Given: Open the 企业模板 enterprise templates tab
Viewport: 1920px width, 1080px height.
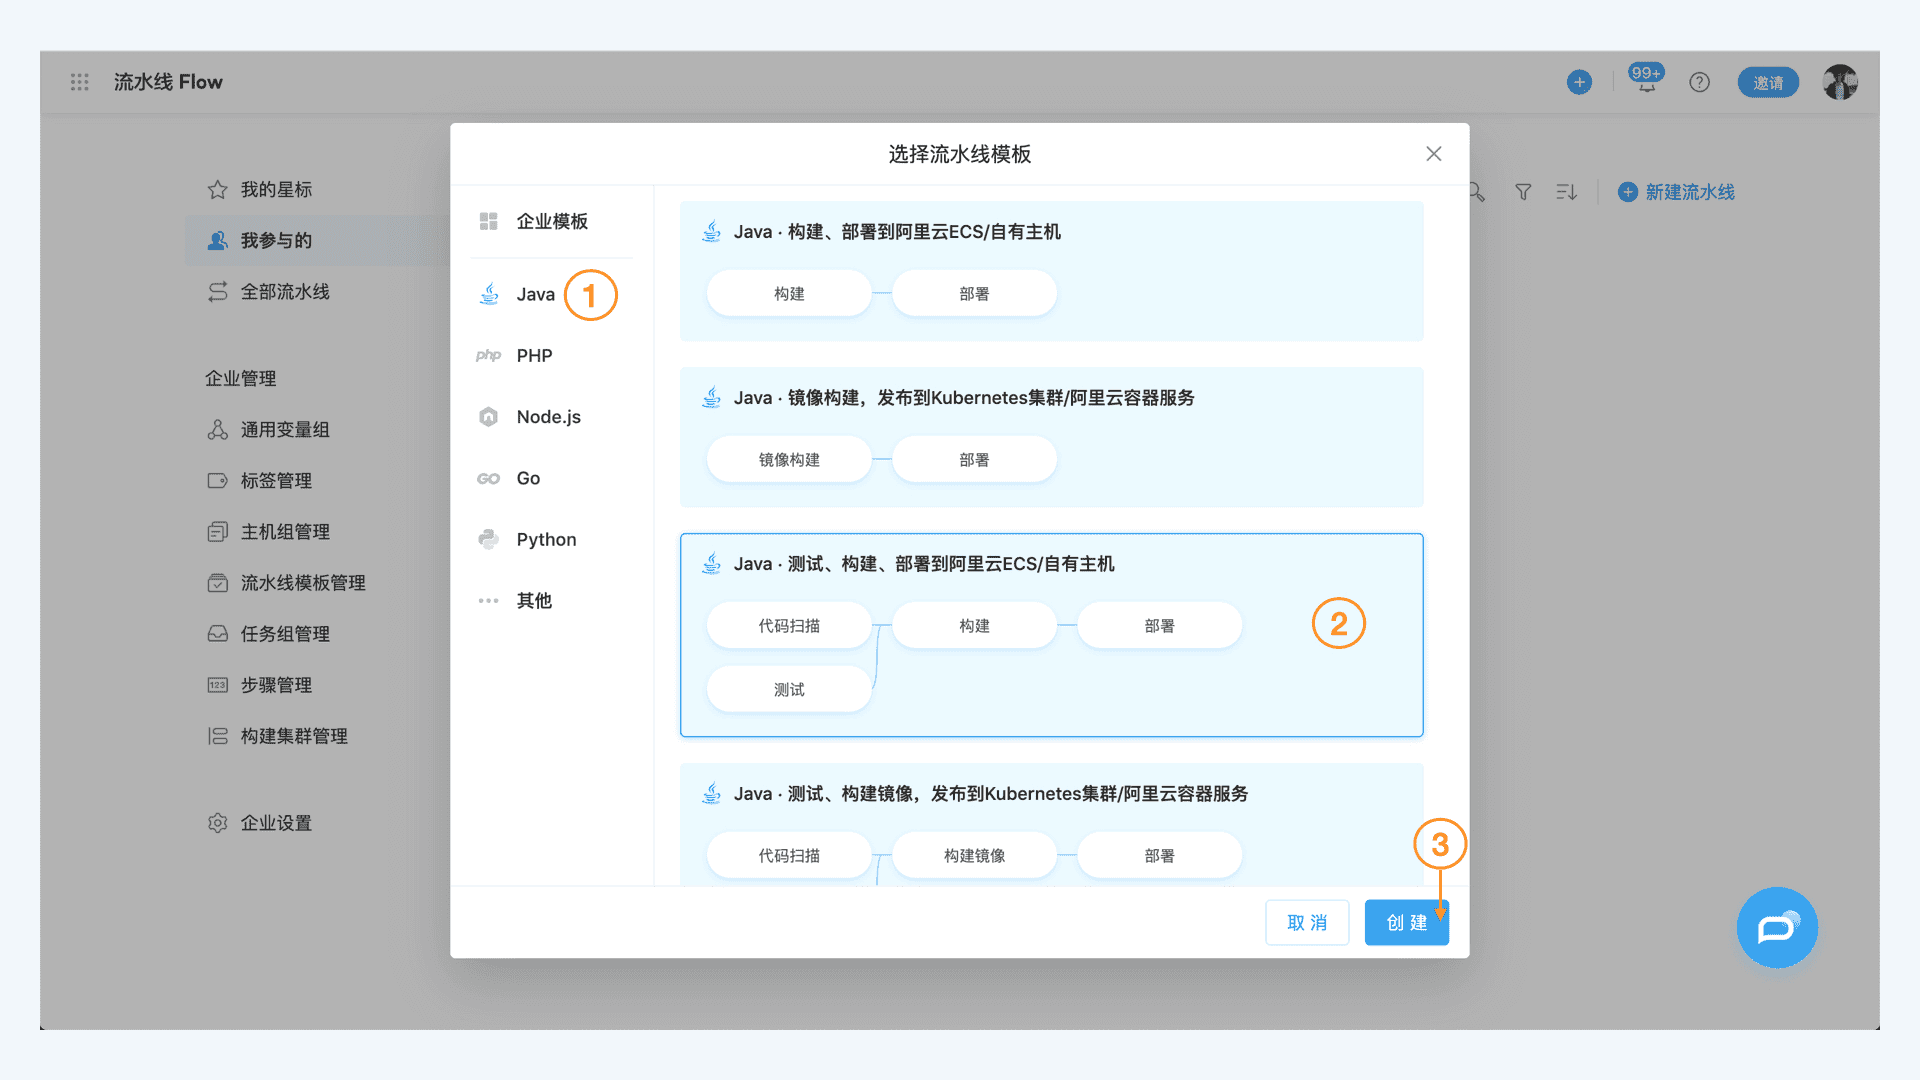Looking at the screenshot, I should (x=551, y=221).
